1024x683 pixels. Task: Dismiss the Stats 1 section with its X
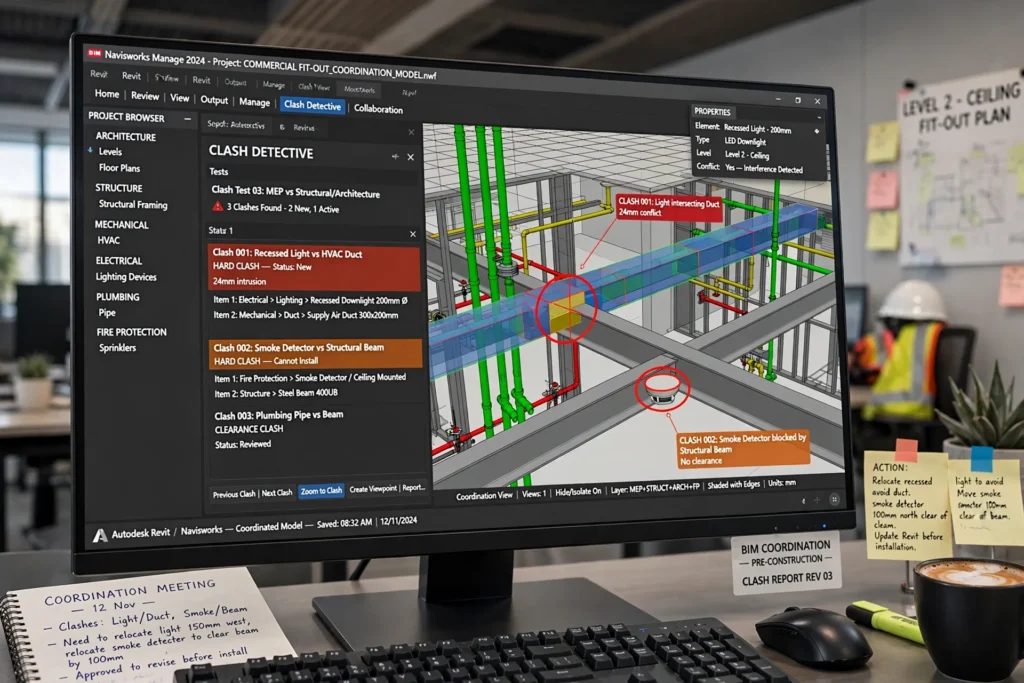[413, 234]
